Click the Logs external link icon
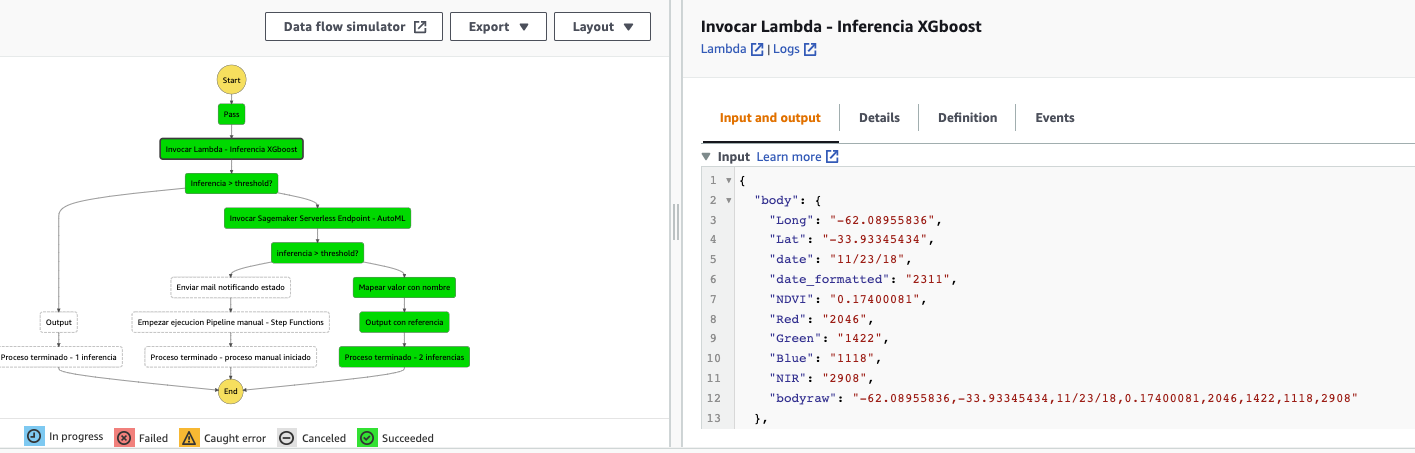The image size is (1415, 453). 810,49
